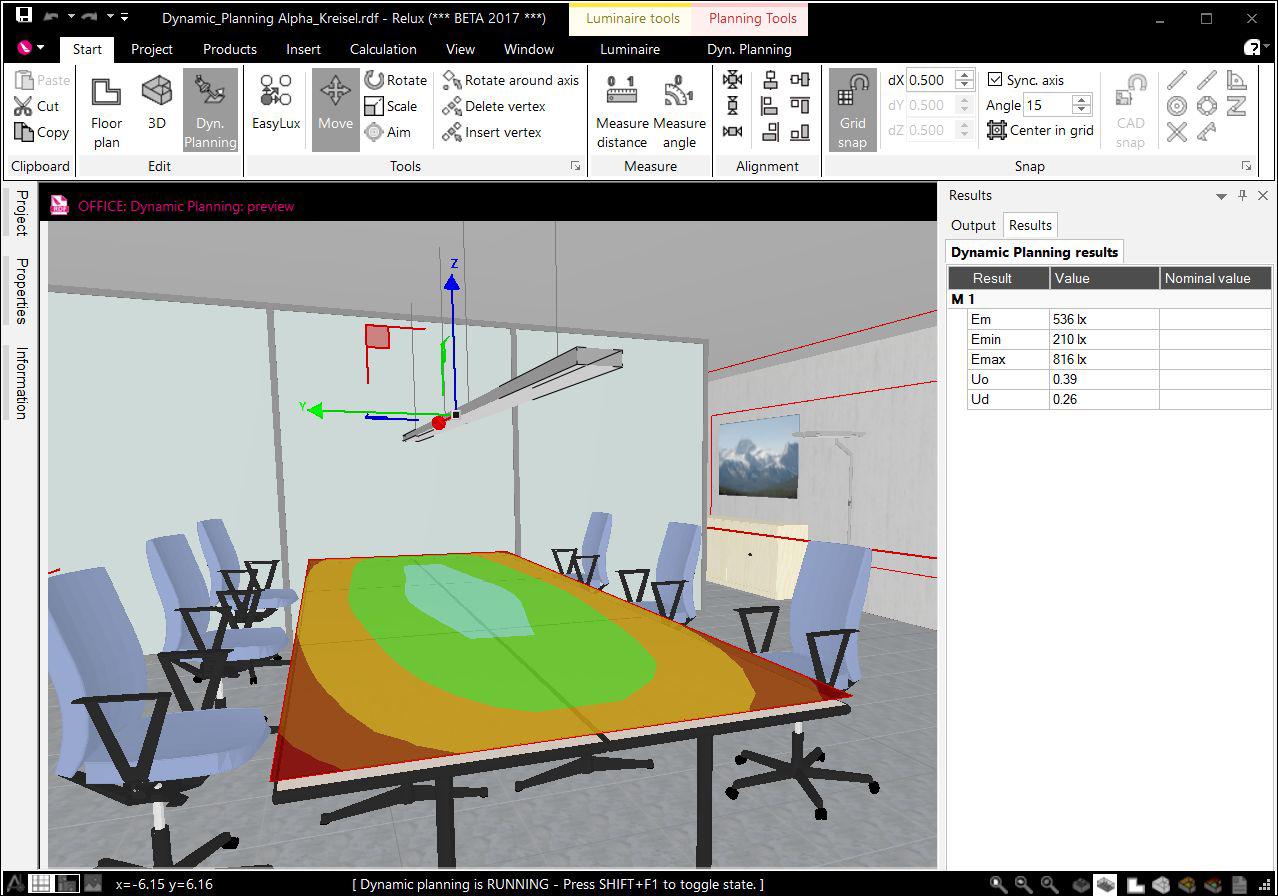Click Insert vertex tool
1278x896 pixels.
point(492,132)
